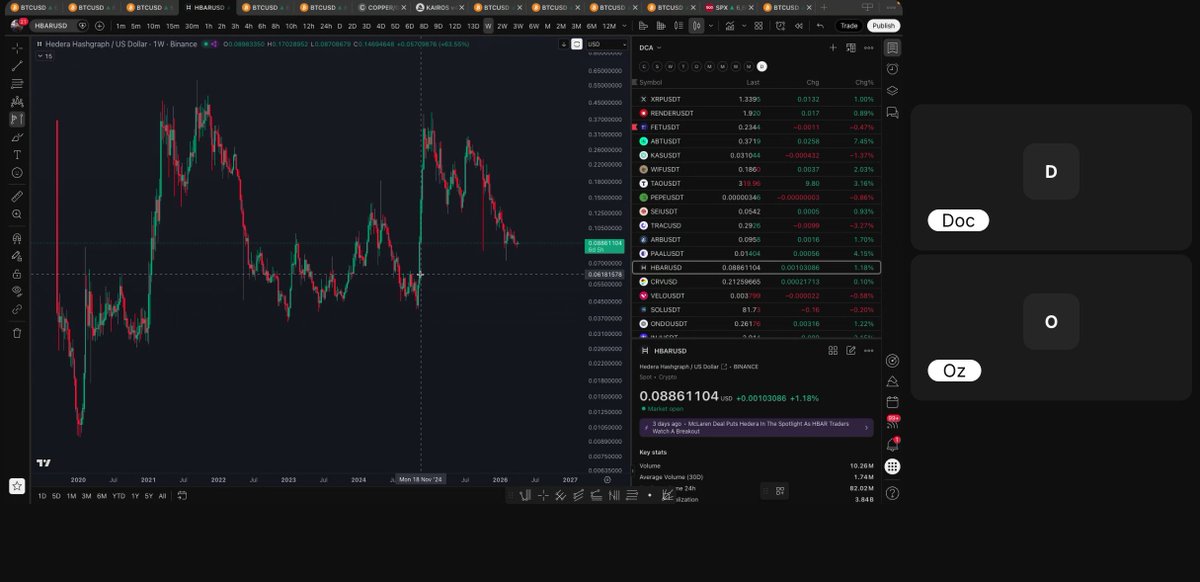Toggle magnet mode for drawings

point(17,238)
